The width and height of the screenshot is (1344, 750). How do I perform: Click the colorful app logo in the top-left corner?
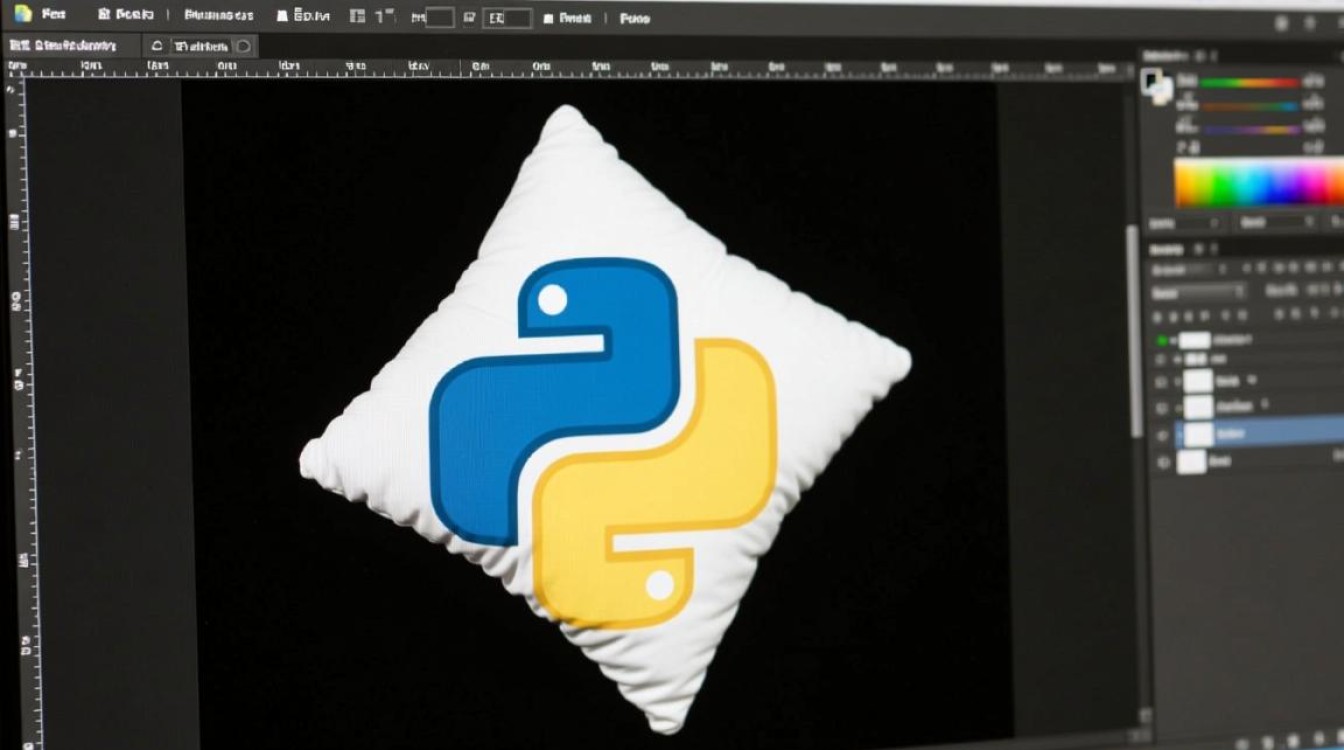click(22, 14)
